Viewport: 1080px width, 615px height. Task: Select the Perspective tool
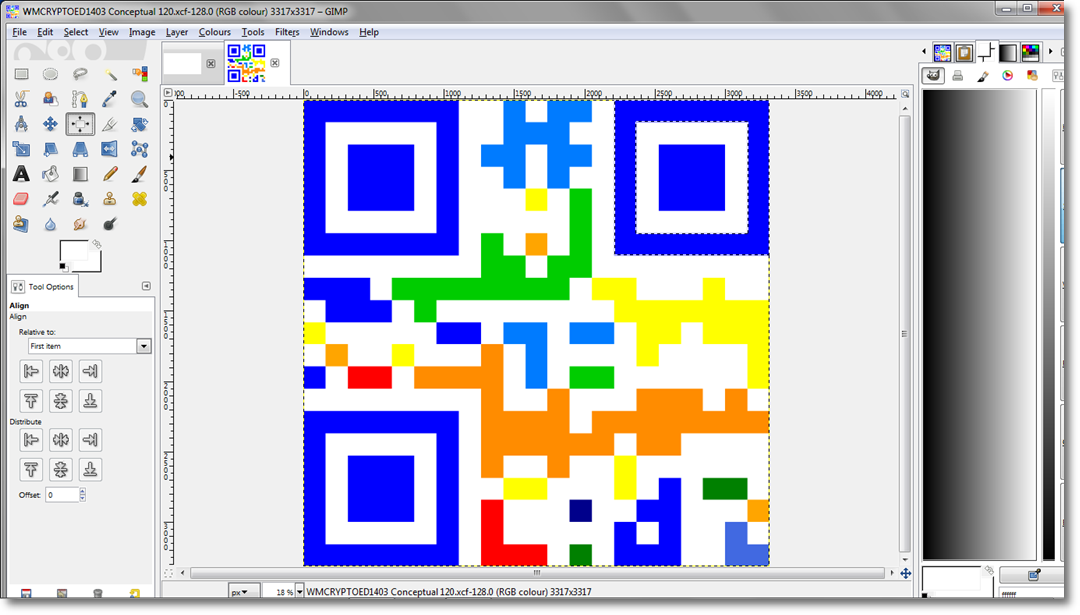(80, 149)
